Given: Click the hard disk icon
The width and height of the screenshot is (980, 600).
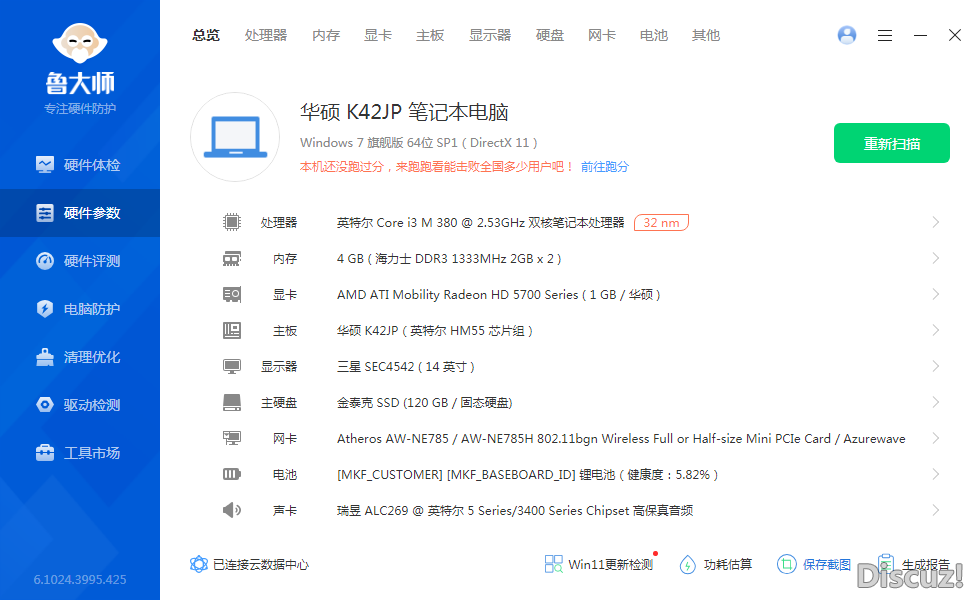Looking at the screenshot, I should tap(232, 402).
